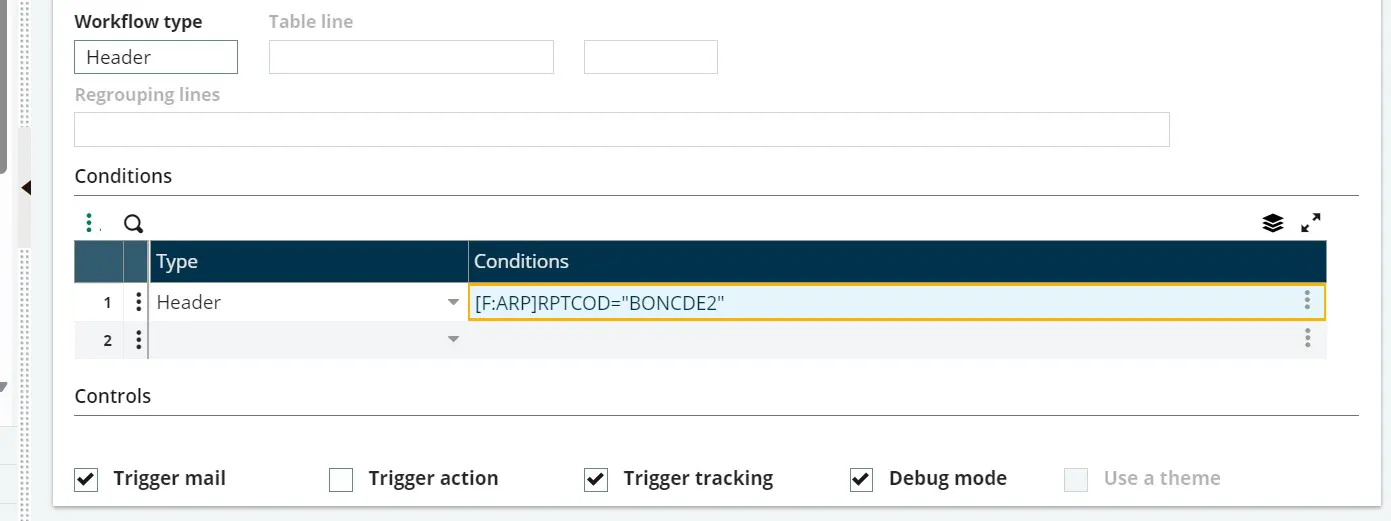Viewport: 1391px width, 521px height.
Task: Click the Workflow type Header field
Action: 156,57
